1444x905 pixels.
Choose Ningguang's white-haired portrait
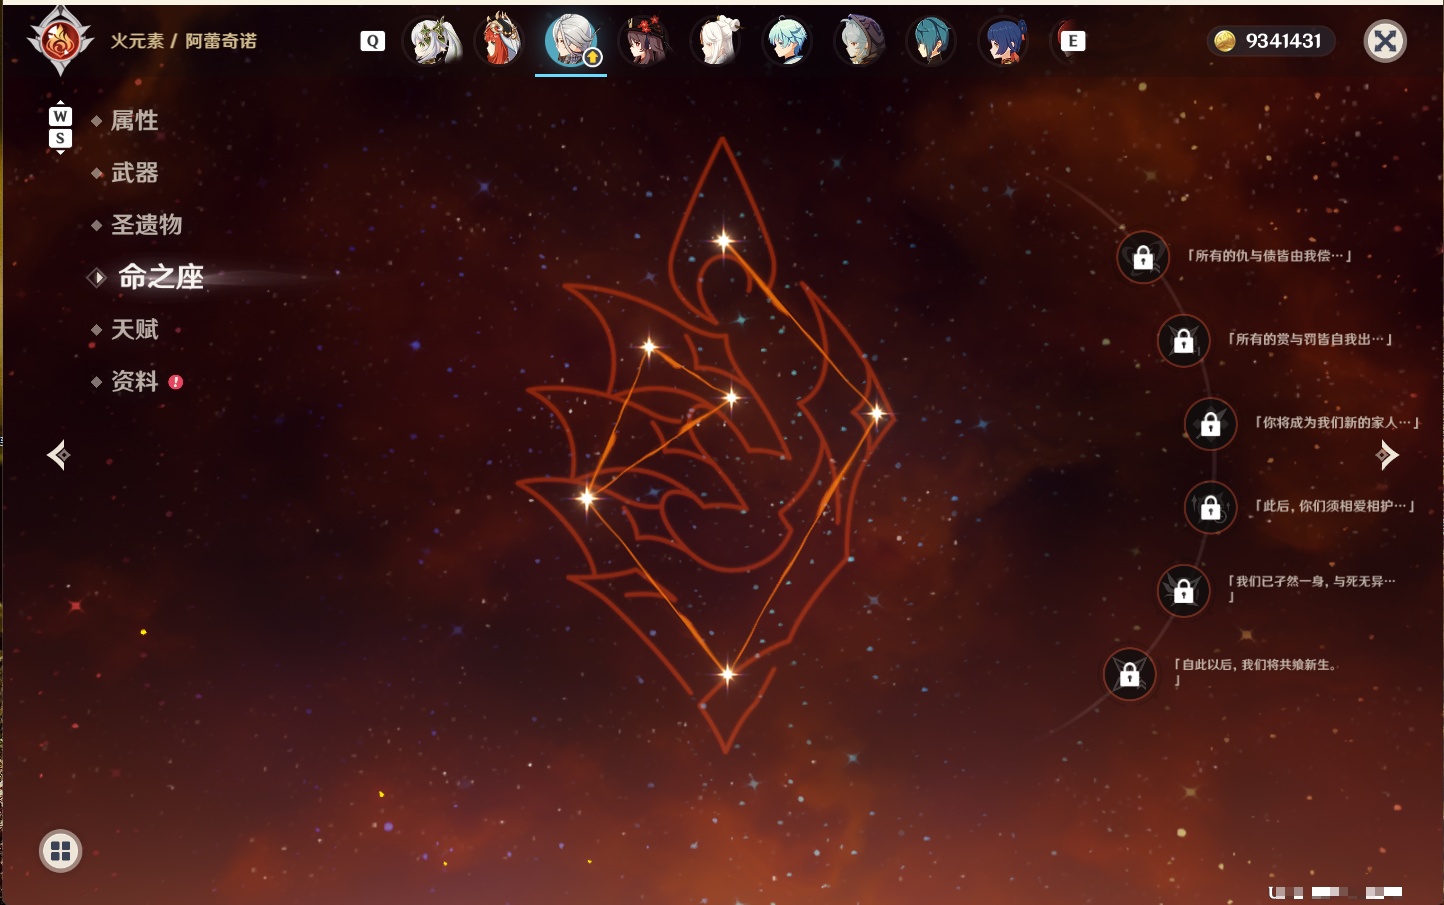[716, 41]
